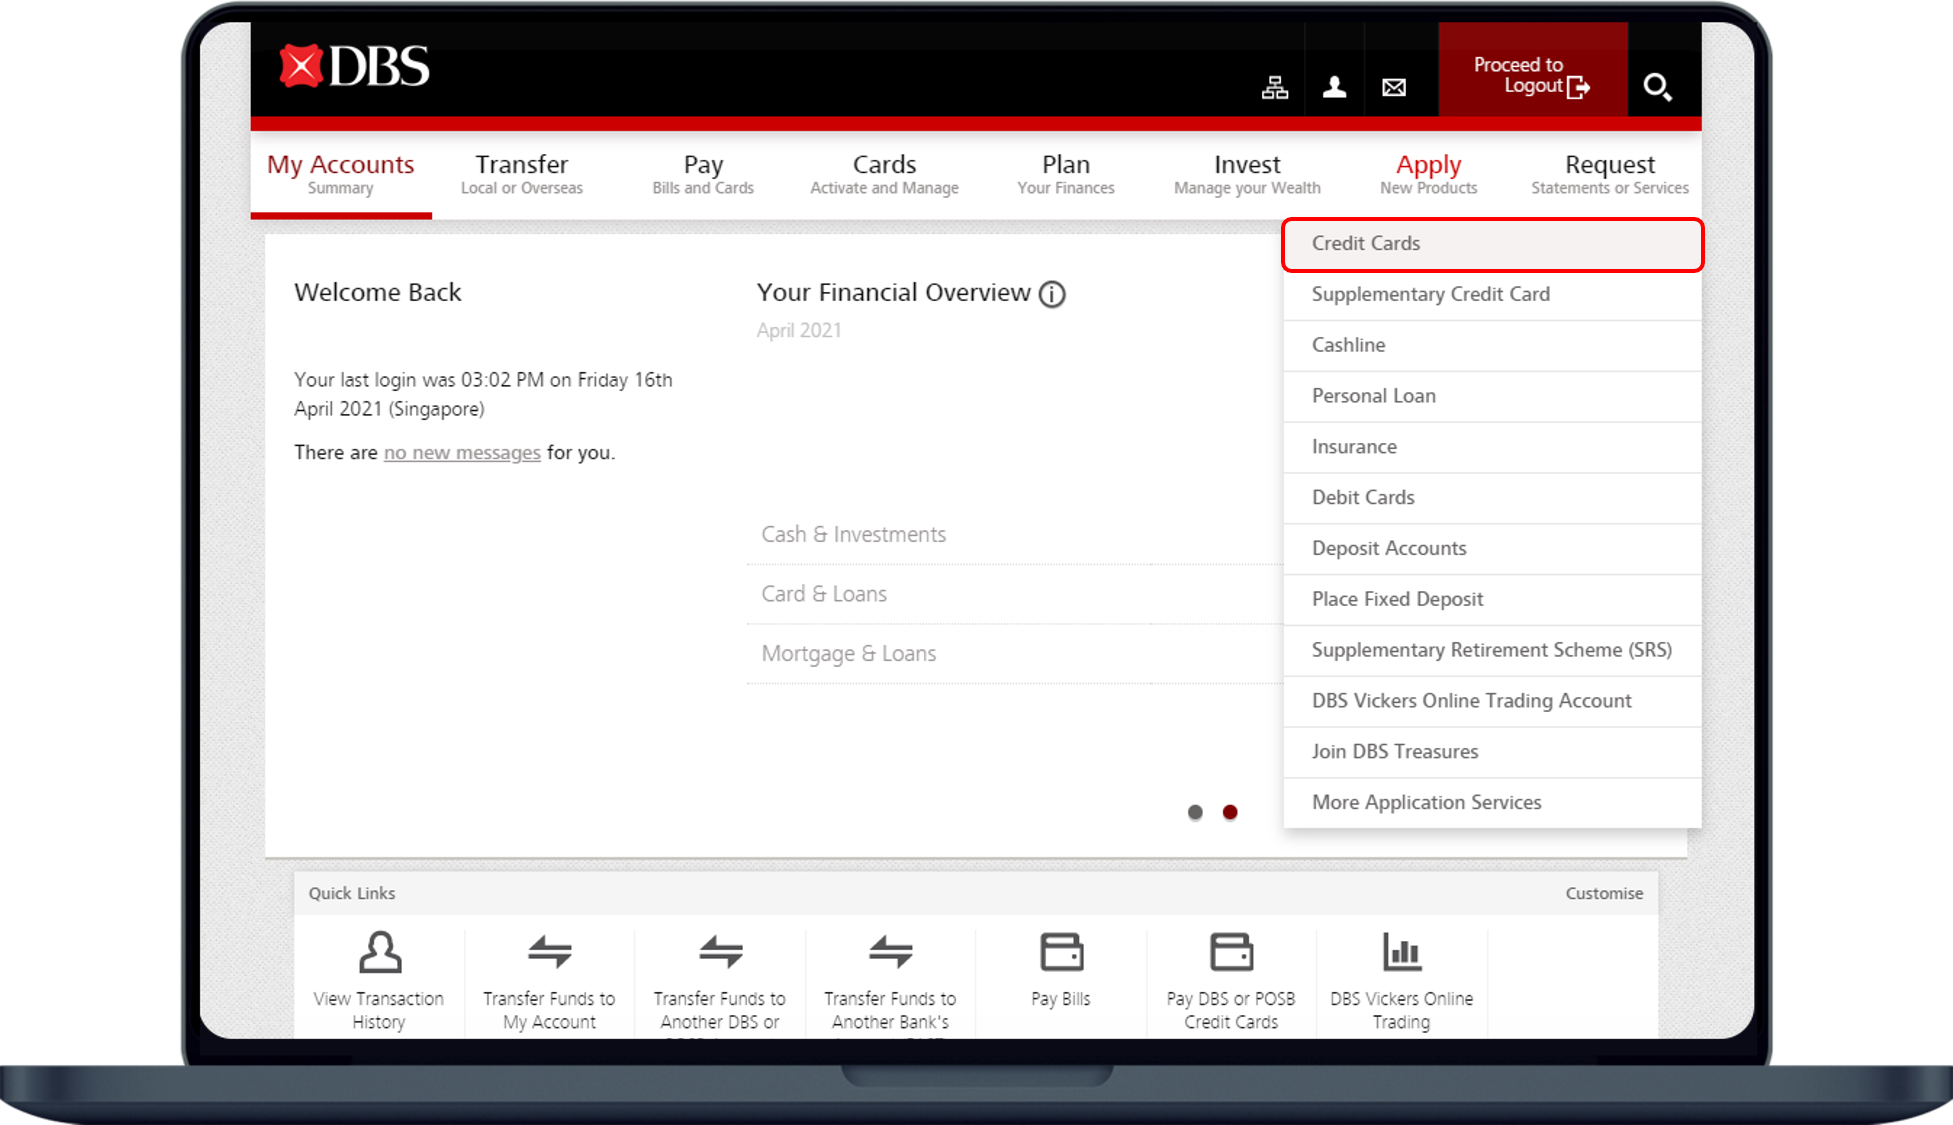The width and height of the screenshot is (1953, 1125).
Task: Click More Application Services option
Action: [1425, 802]
